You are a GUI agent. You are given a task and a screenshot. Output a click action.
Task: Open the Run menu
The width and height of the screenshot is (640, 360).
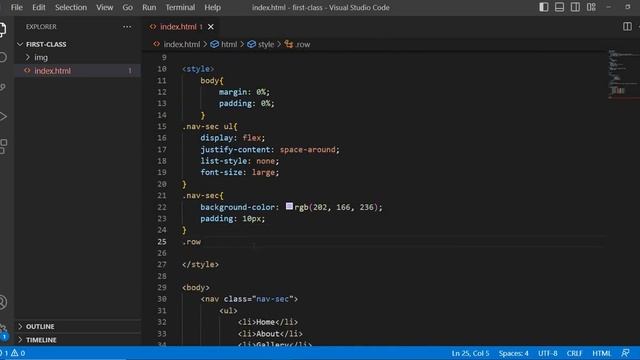149,7
